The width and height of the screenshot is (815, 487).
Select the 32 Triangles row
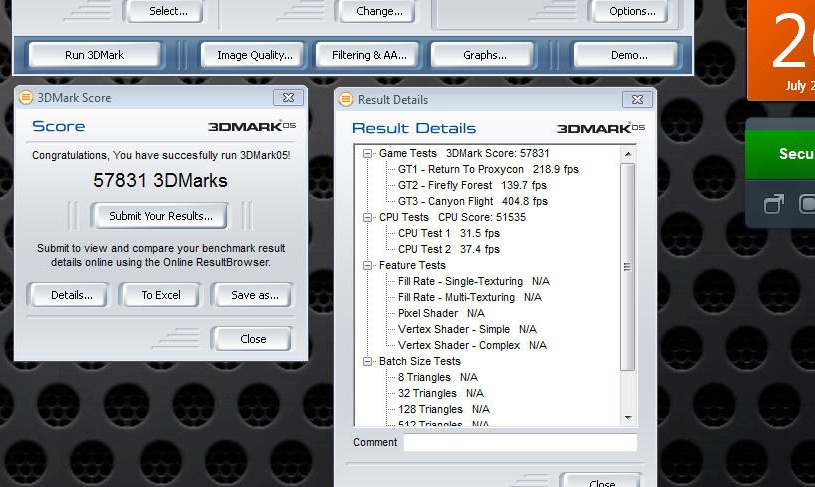[x=440, y=393]
